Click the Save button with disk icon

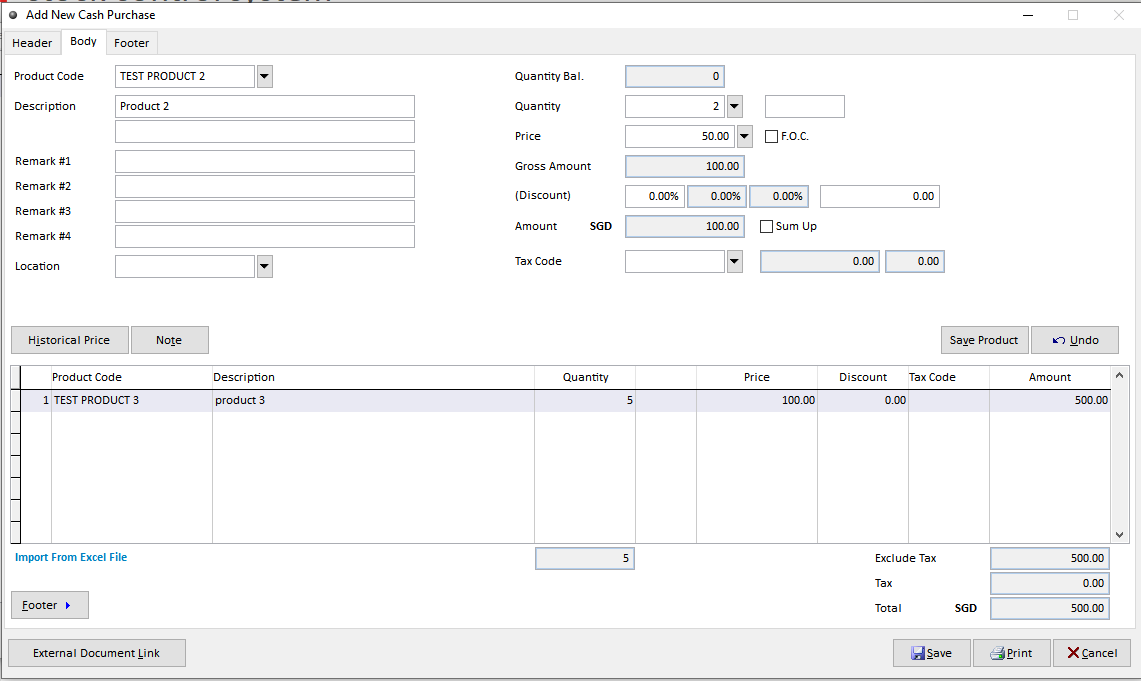point(932,653)
